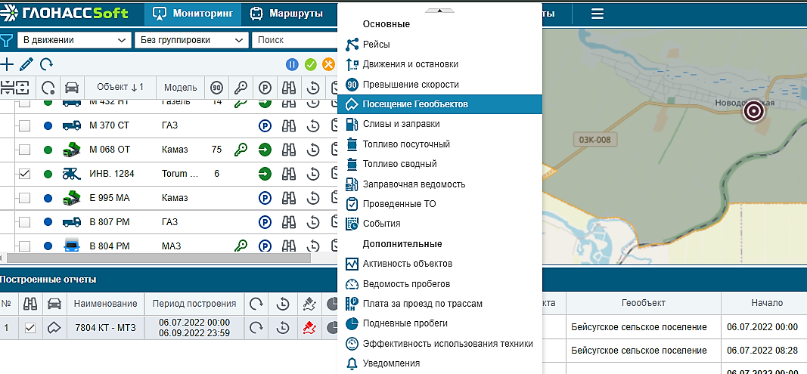Click the collapse all rows icon in header

coord(7,87)
